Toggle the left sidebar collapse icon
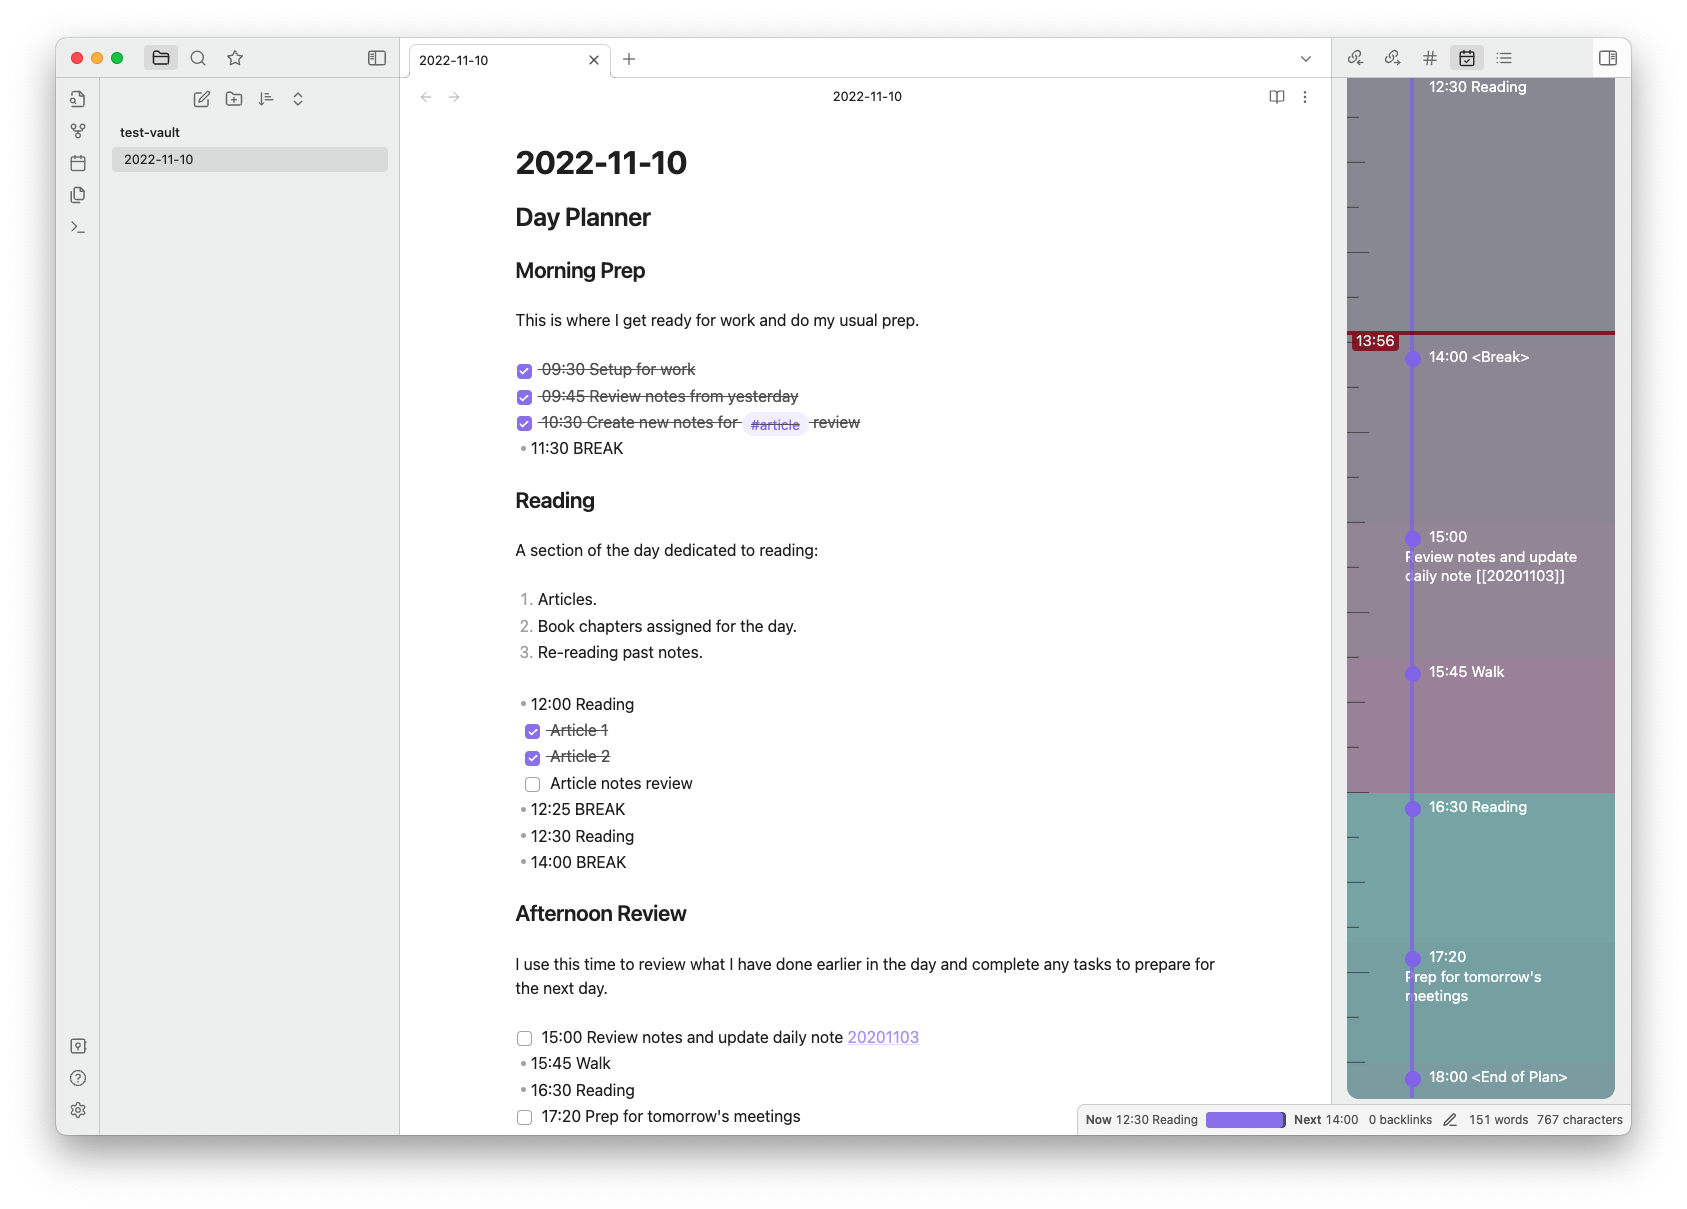 [377, 58]
